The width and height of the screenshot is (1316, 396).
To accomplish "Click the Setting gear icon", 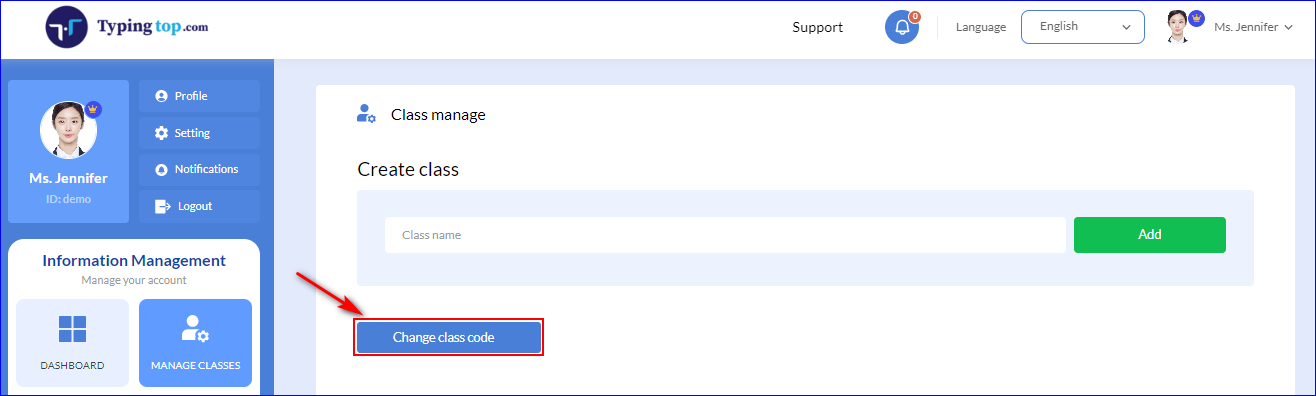I will click(x=161, y=133).
